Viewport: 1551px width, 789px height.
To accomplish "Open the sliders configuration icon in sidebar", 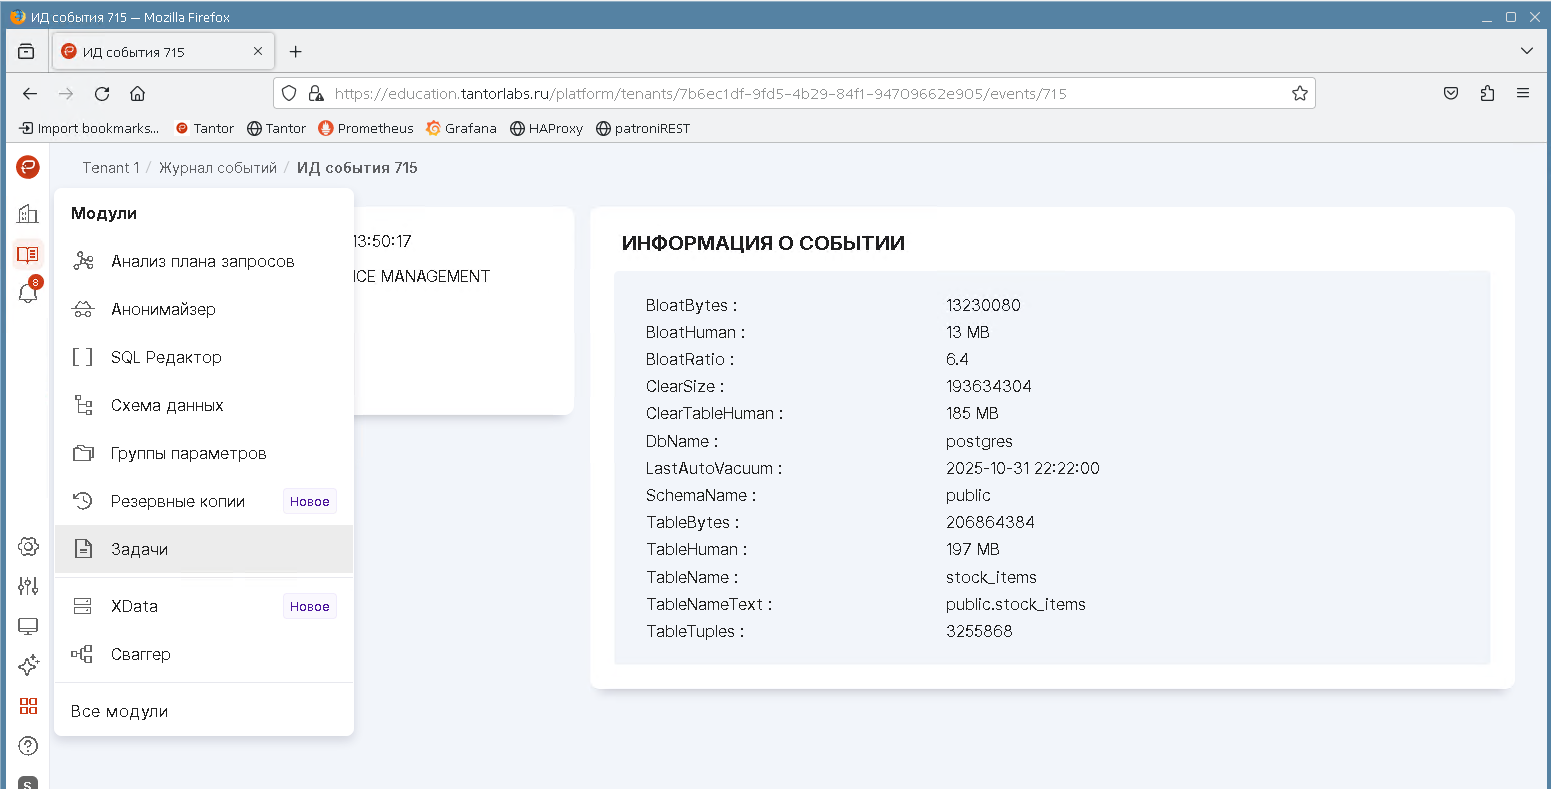I will pos(28,586).
